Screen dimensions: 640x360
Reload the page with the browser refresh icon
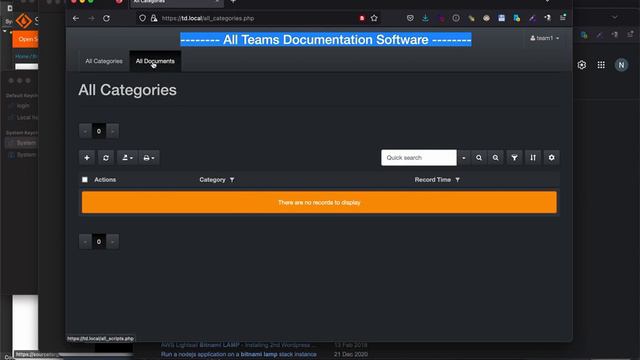107,18
